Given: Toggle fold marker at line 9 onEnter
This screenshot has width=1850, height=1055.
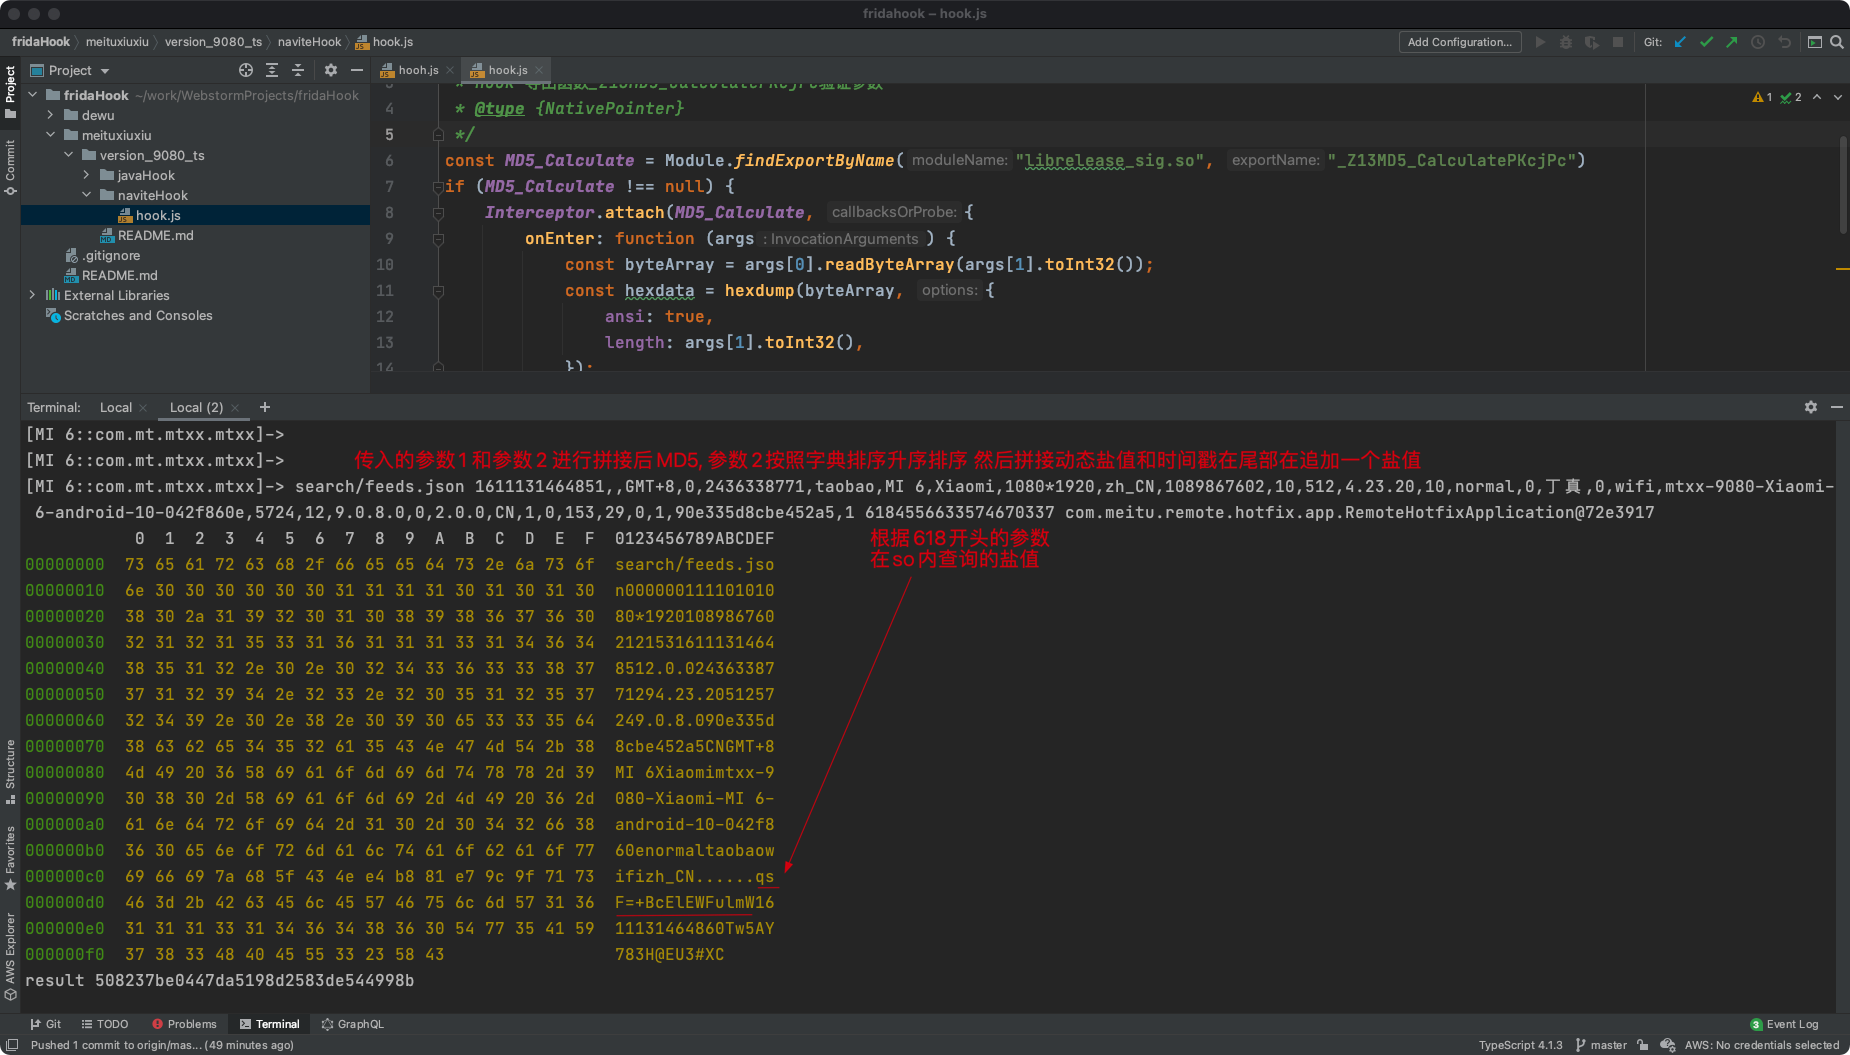Looking at the screenshot, I should [x=438, y=239].
